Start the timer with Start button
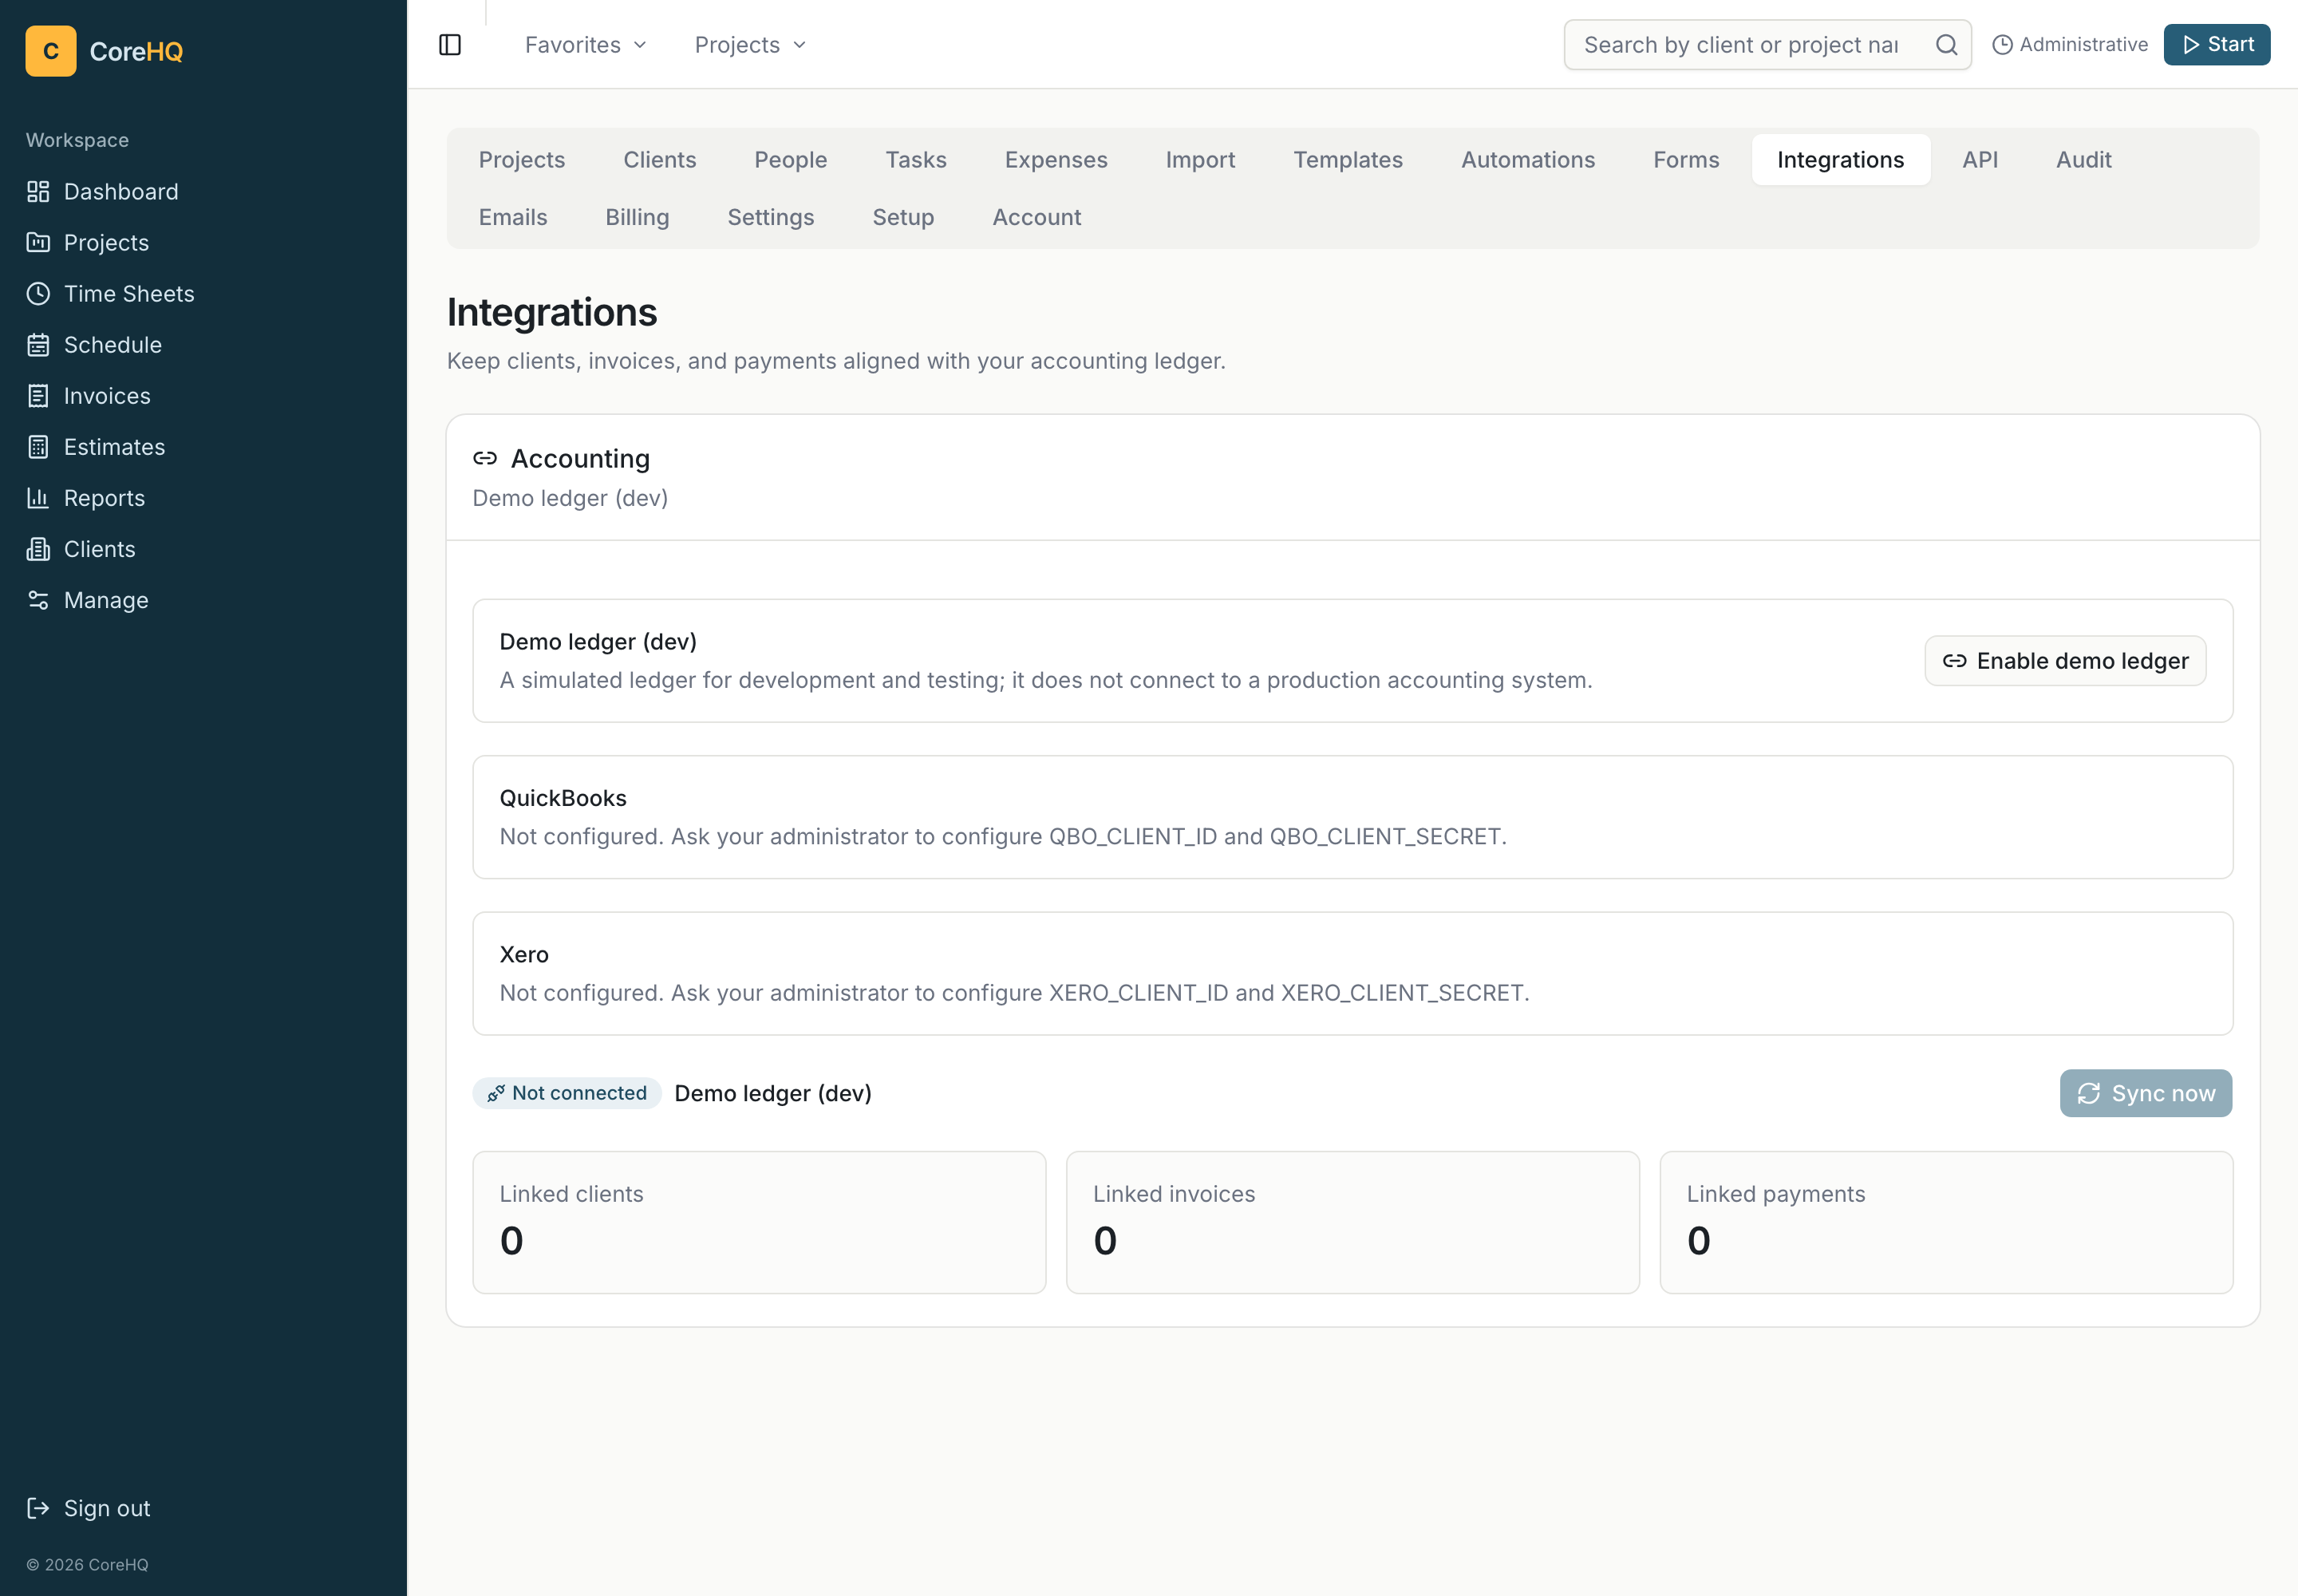2298x1596 pixels. [x=2216, y=45]
